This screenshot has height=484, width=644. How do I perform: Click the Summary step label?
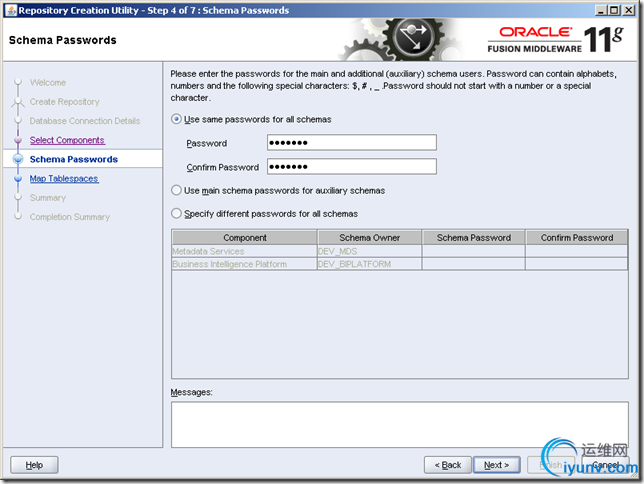pos(48,198)
